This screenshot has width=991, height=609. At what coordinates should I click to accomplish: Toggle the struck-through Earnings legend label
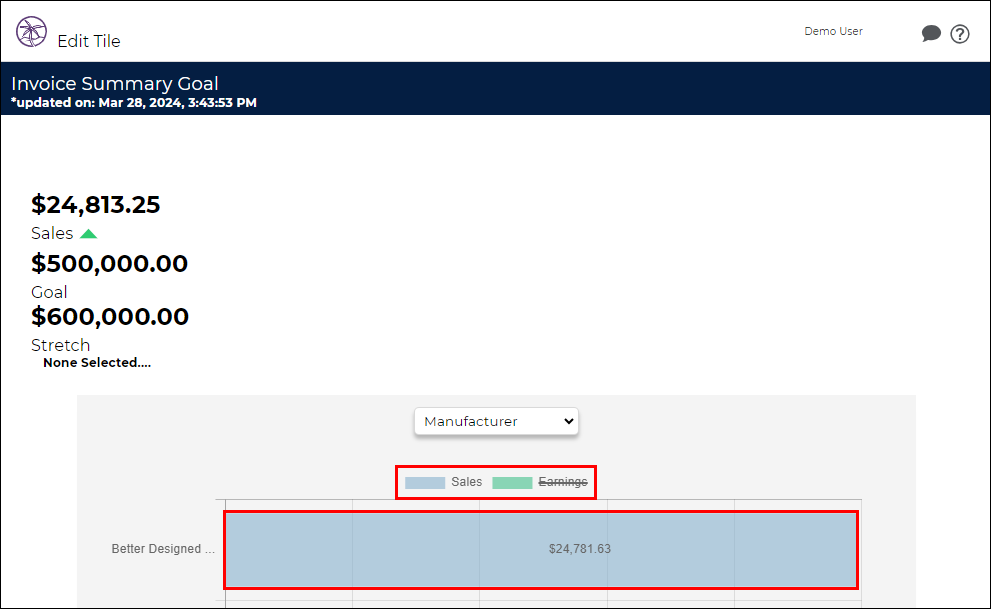562,482
